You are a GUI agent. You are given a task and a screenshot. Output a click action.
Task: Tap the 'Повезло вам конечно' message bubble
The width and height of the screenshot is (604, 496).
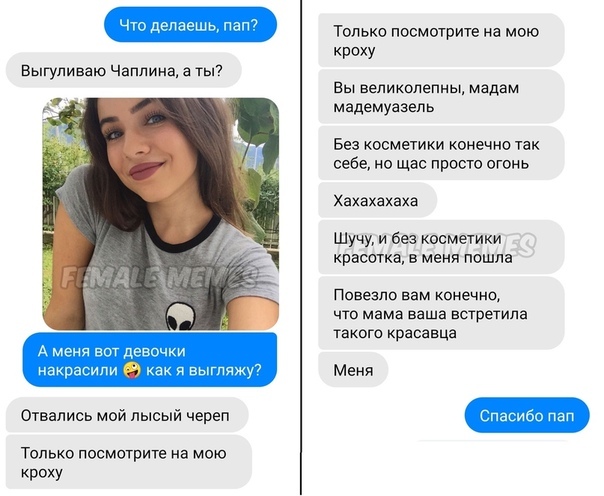pyautogui.click(x=441, y=313)
